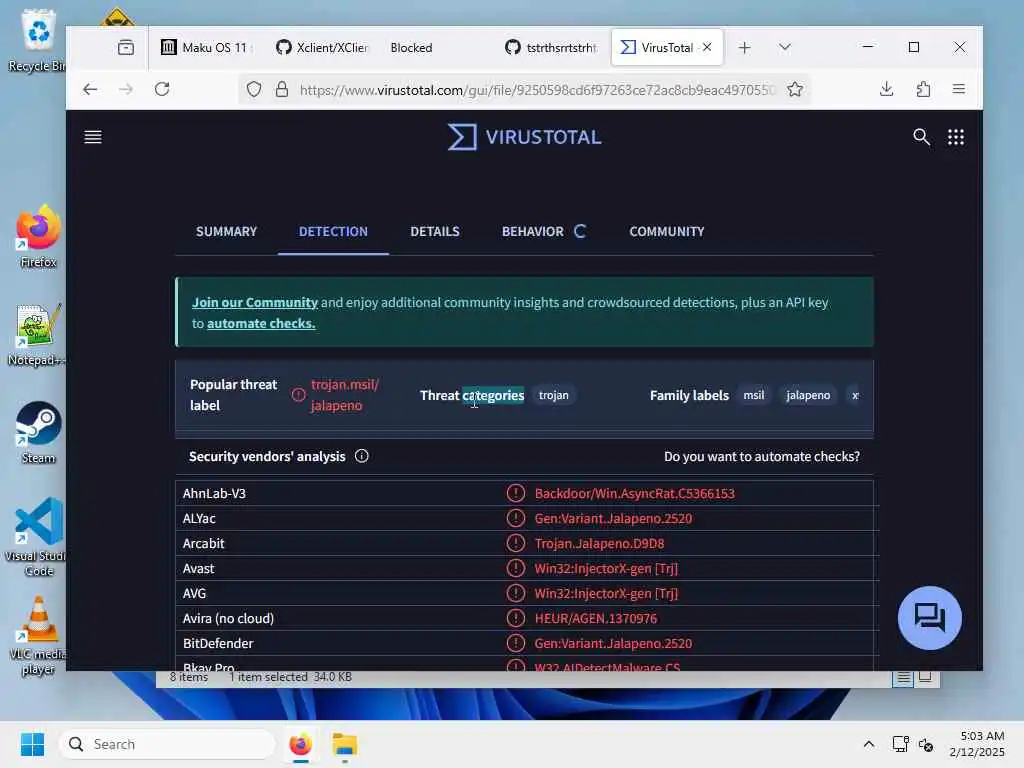Click the trojan.msil/jalapeno threat label
The width and height of the screenshot is (1024, 768).
[344, 395]
